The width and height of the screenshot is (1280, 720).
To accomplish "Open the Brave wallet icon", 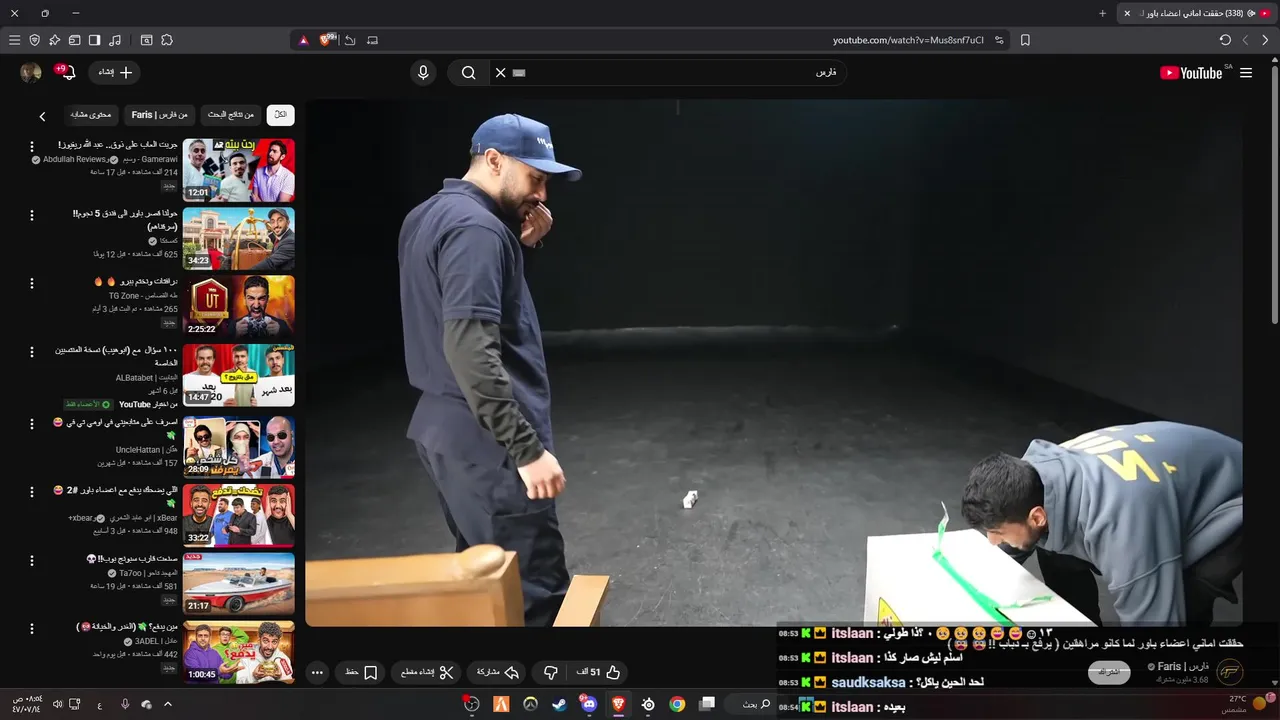I will click(x=74, y=40).
